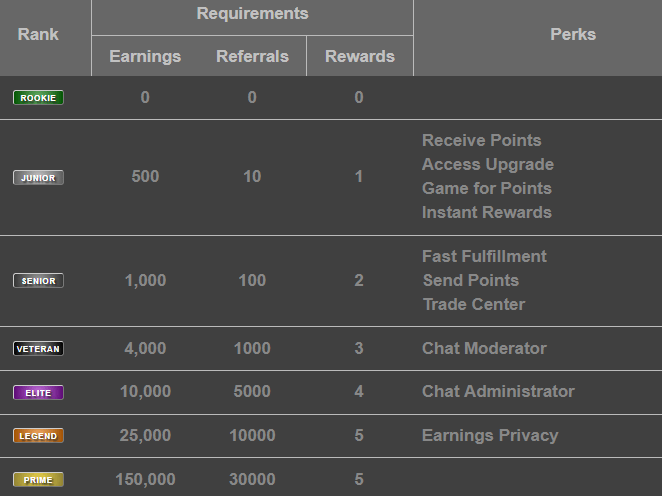Click the silver Junior rank badge
Screen dimensions: 662x496
[x=38, y=178]
